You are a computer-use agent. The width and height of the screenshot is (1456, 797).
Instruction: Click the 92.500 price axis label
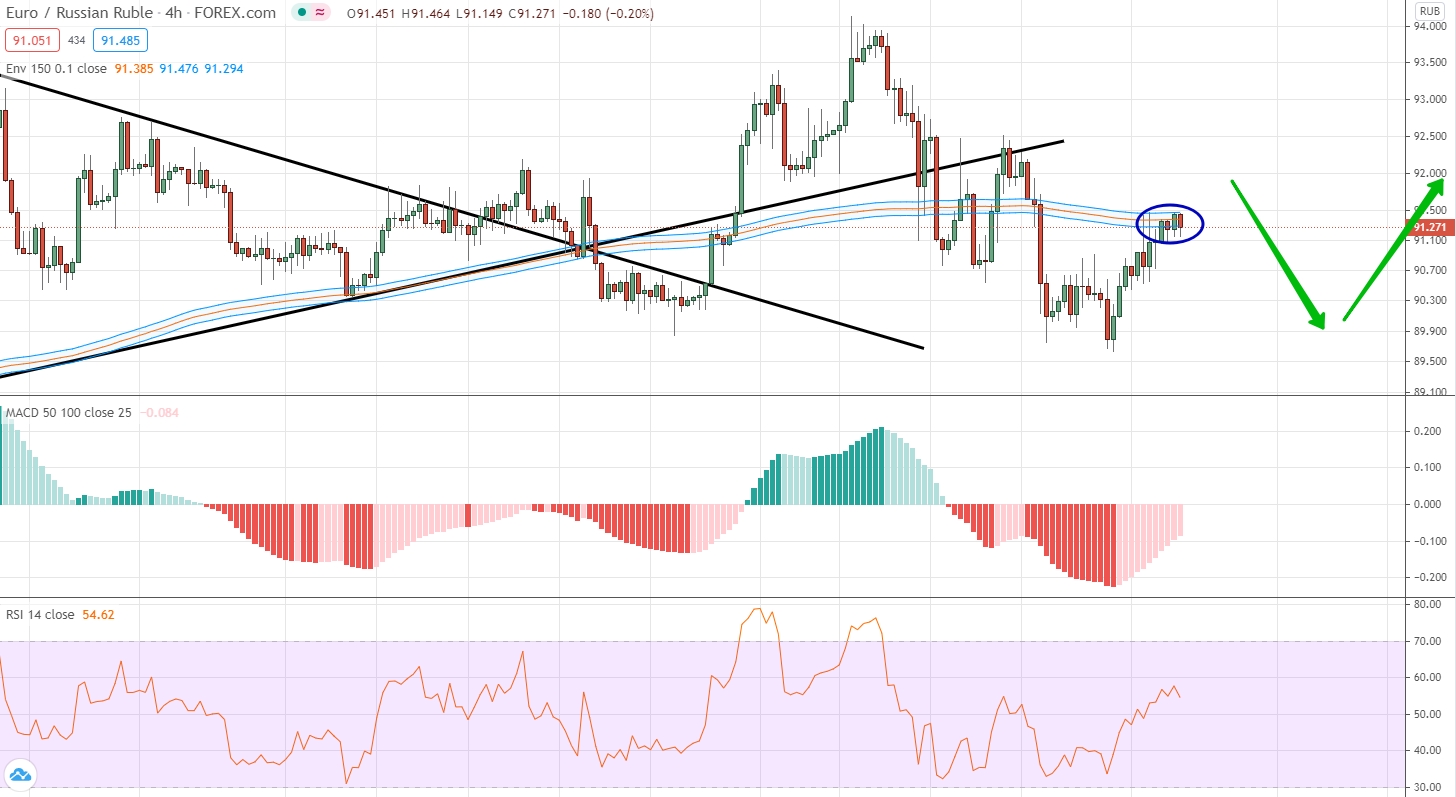[x=1431, y=137]
